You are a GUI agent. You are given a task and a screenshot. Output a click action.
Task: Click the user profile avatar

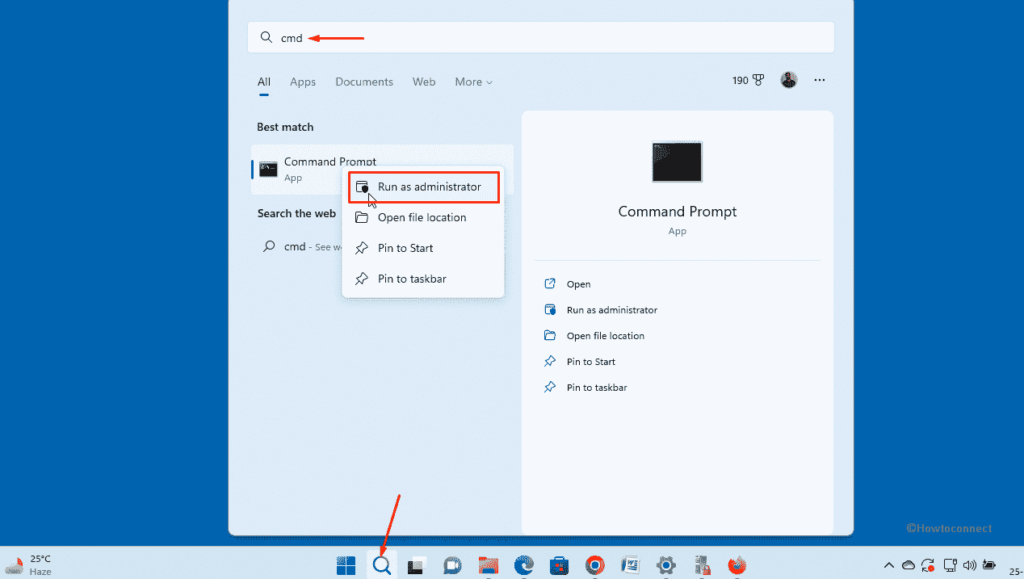[789, 80]
